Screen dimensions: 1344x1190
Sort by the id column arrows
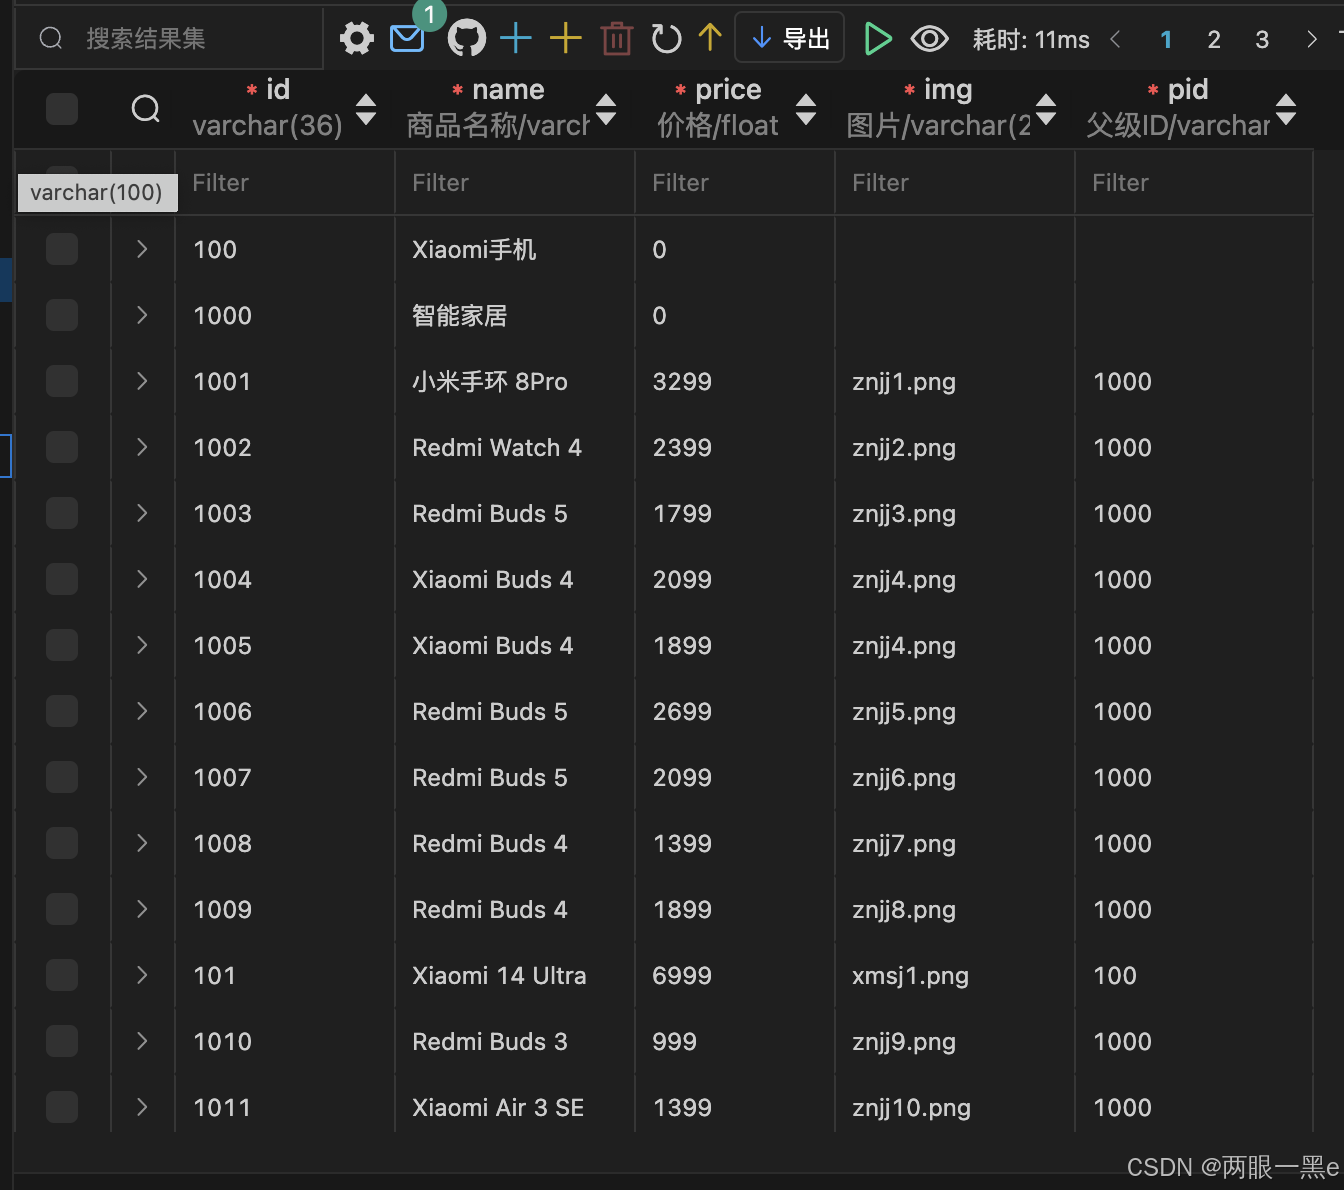366,109
